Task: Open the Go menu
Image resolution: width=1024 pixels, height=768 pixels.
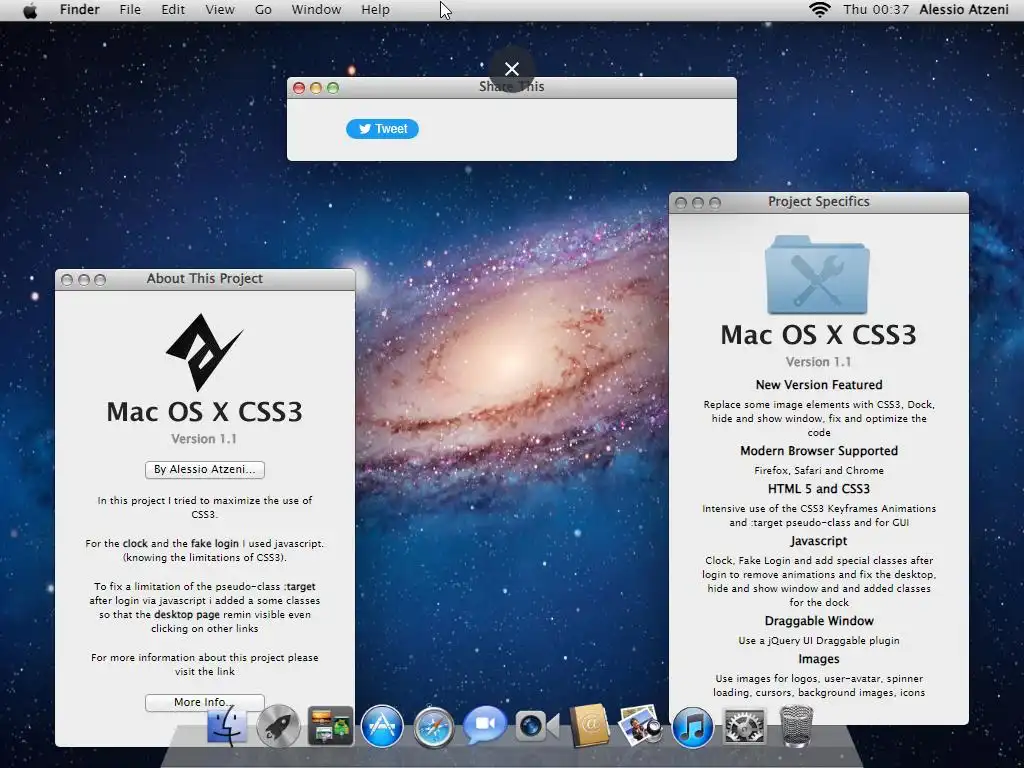Action: coord(263,10)
